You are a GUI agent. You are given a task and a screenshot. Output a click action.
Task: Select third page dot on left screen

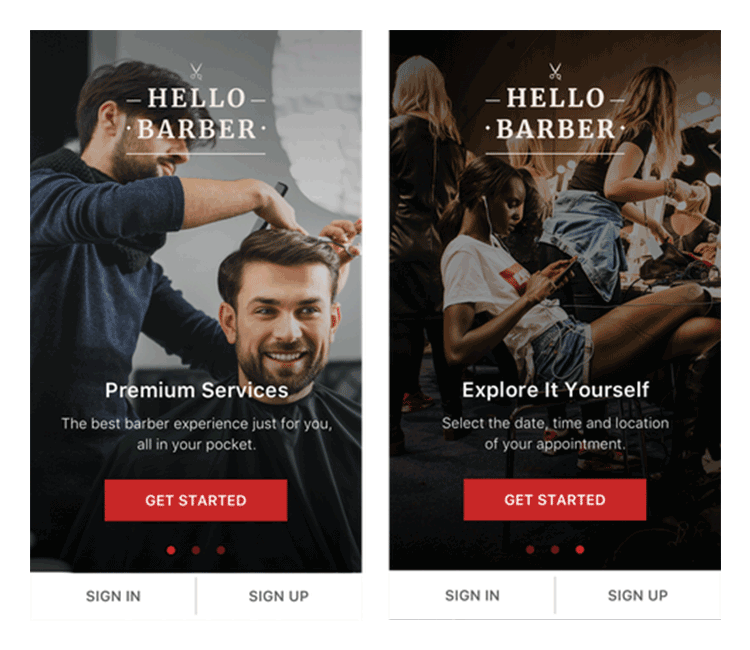tap(221, 550)
